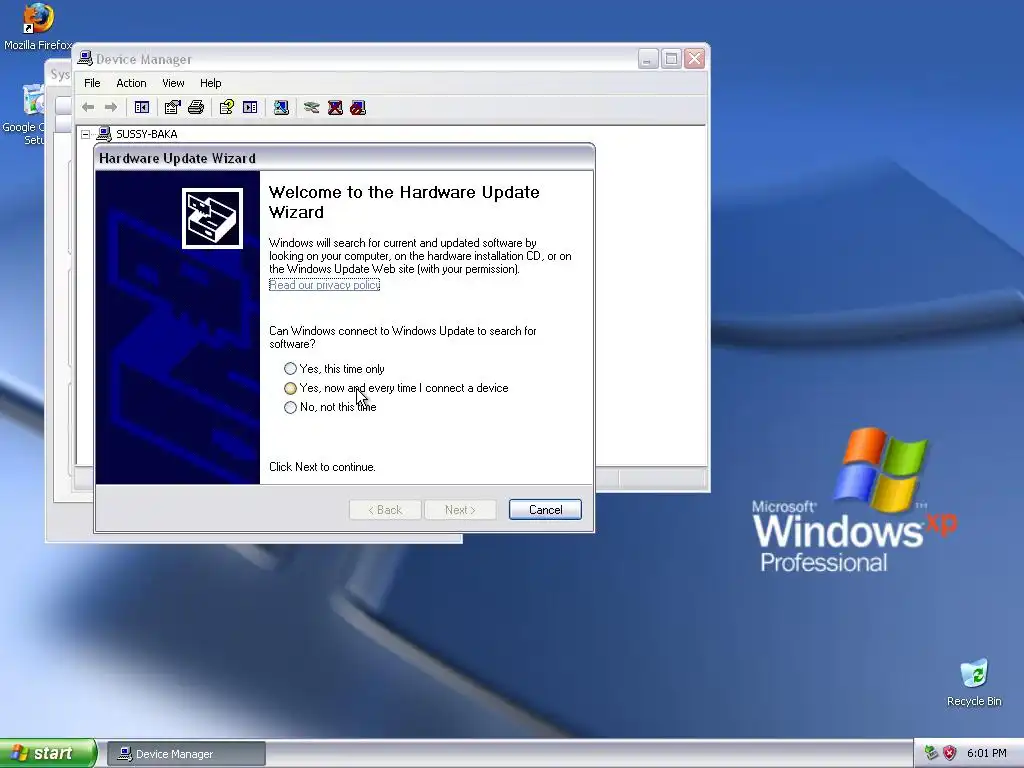Screen dimensions: 1024x768
Task: Click the Next button in the wizard
Action: tap(460, 509)
